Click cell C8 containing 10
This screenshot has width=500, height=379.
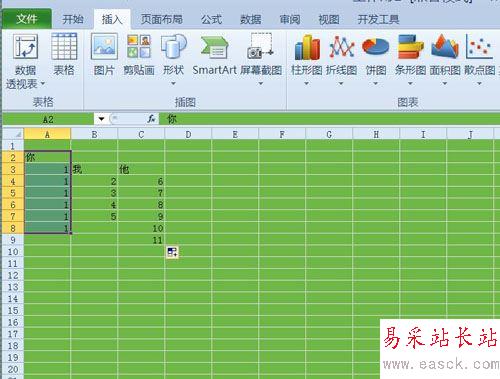pyautogui.click(x=141, y=228)
